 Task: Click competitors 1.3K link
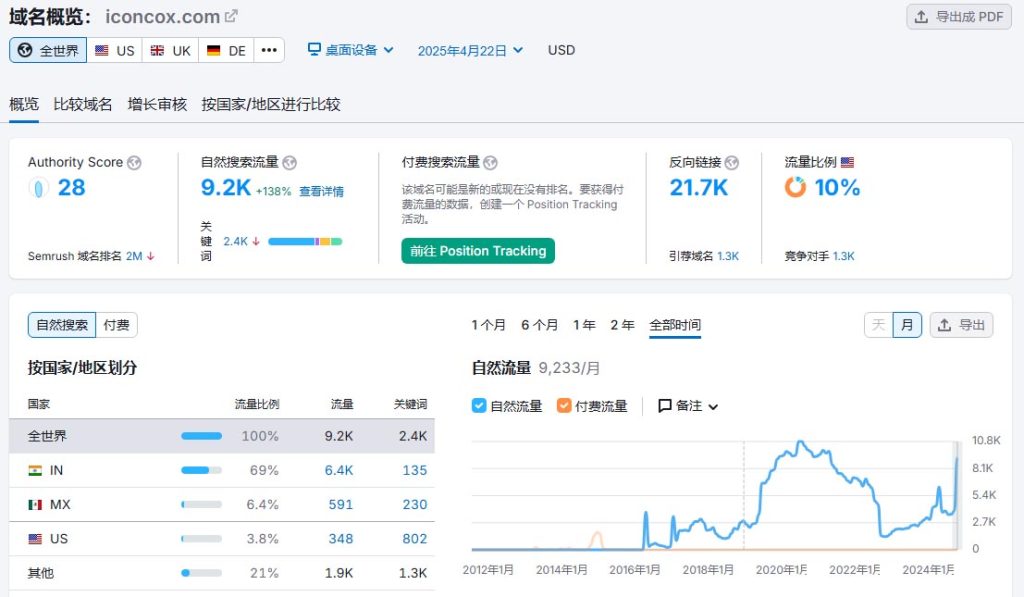(844, 256)
